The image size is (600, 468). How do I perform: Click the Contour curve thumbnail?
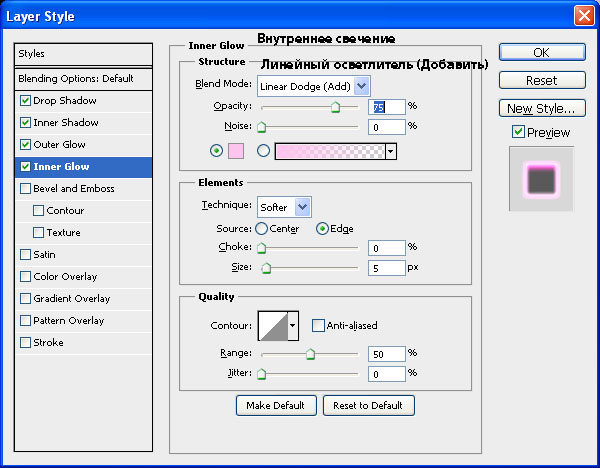coord(273,326)
